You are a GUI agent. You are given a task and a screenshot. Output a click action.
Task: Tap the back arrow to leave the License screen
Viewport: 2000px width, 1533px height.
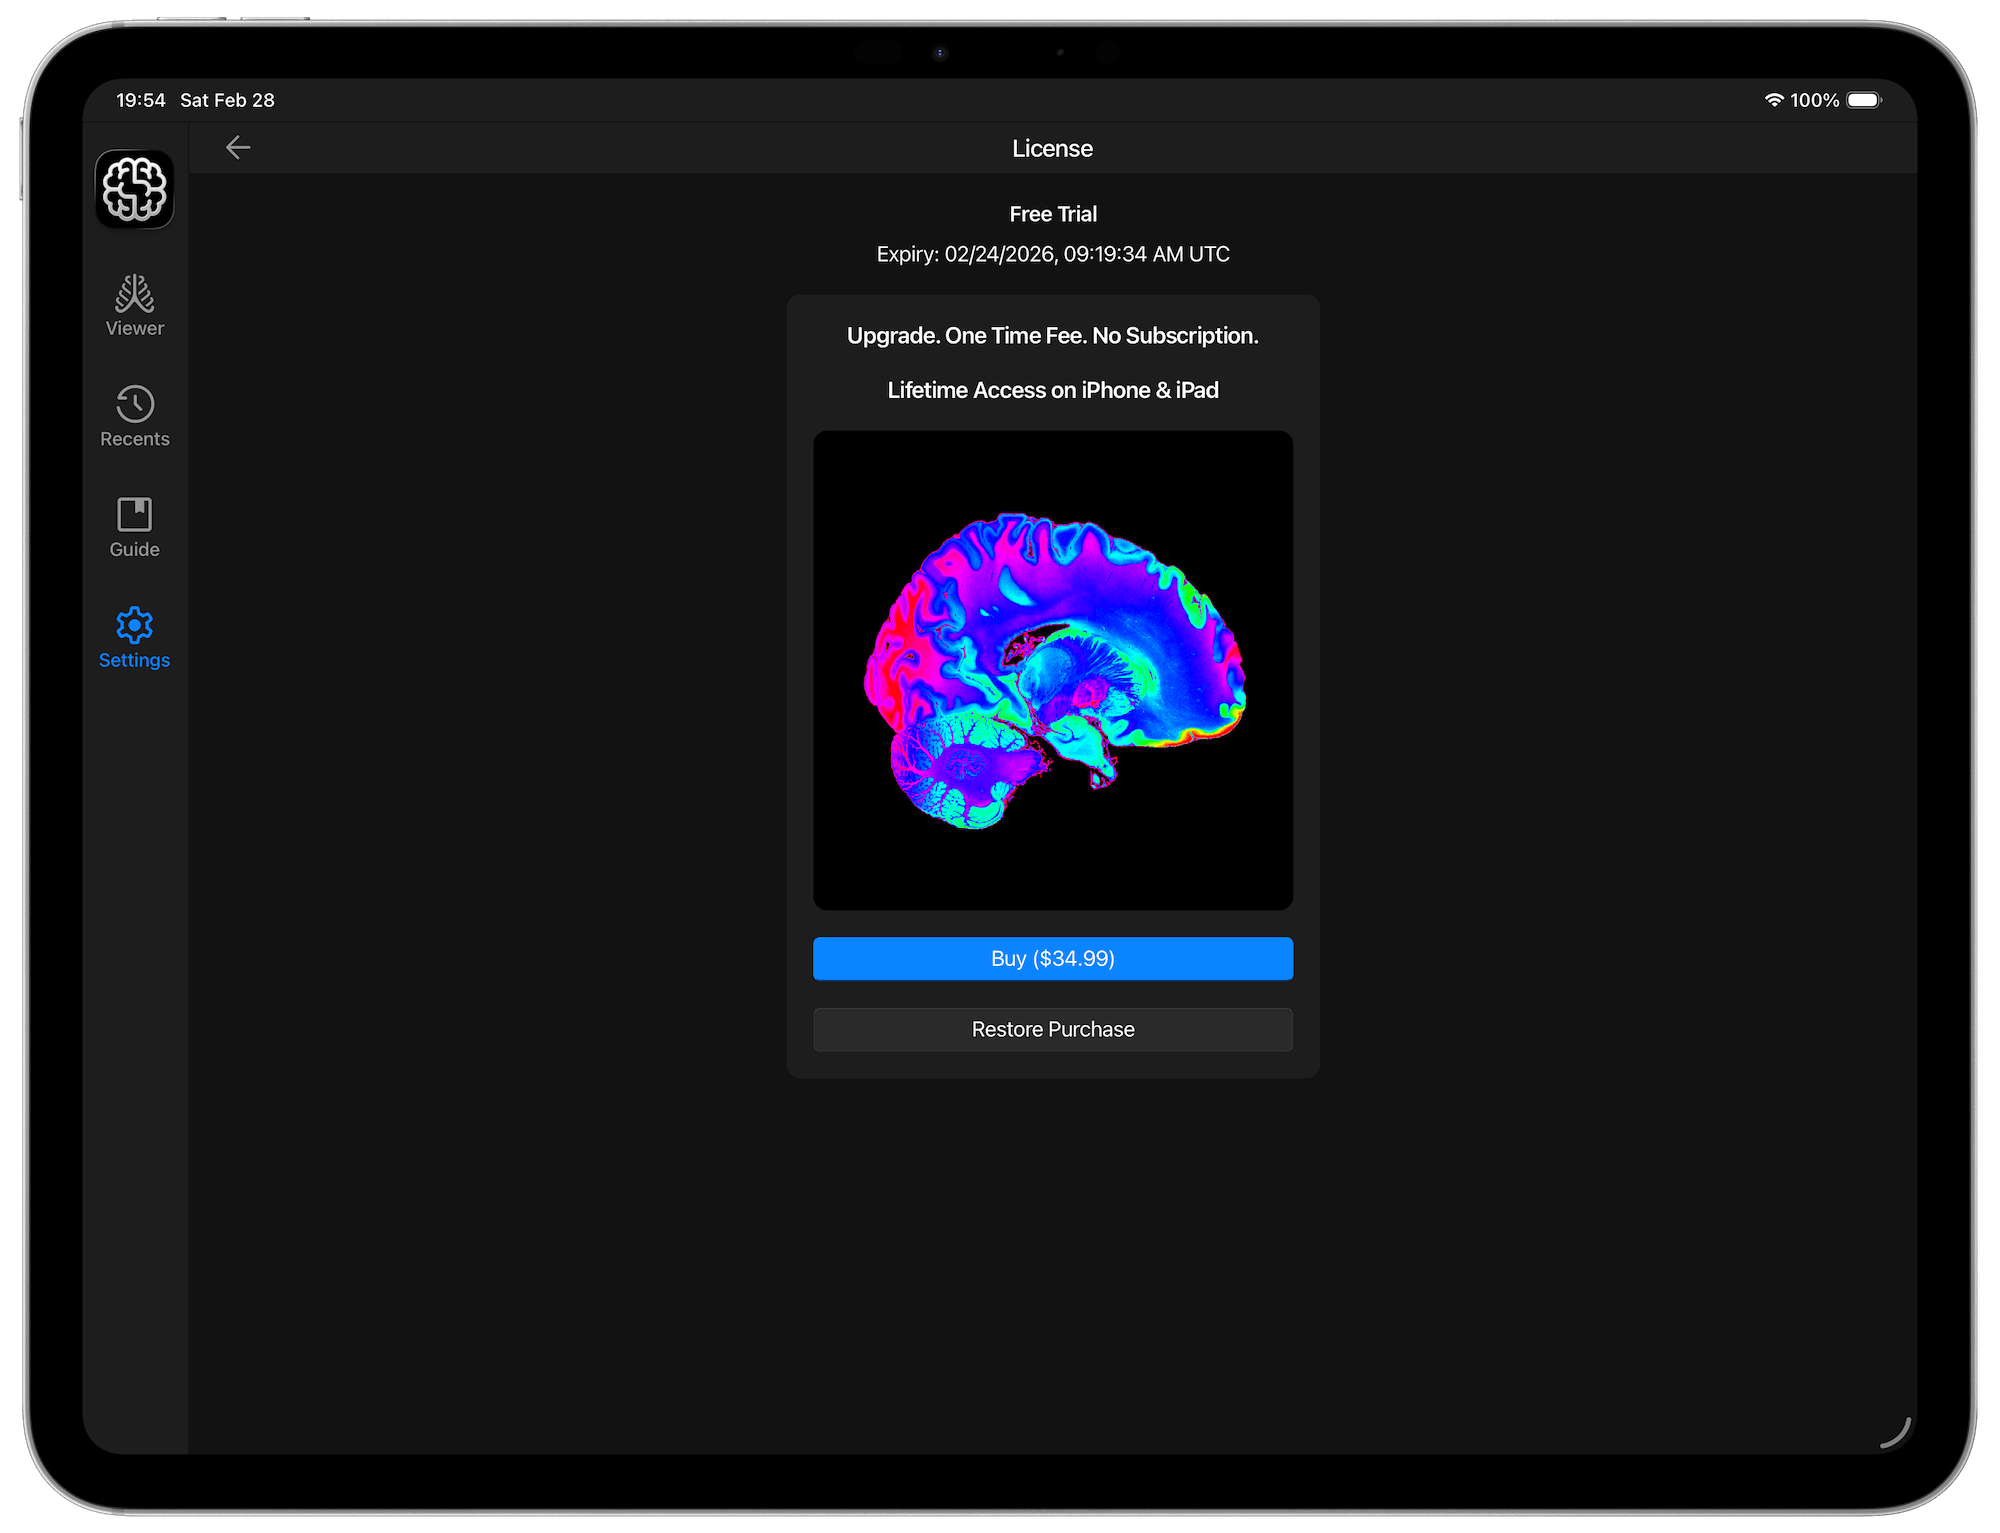pyautogui.click(x=238, y=147)
